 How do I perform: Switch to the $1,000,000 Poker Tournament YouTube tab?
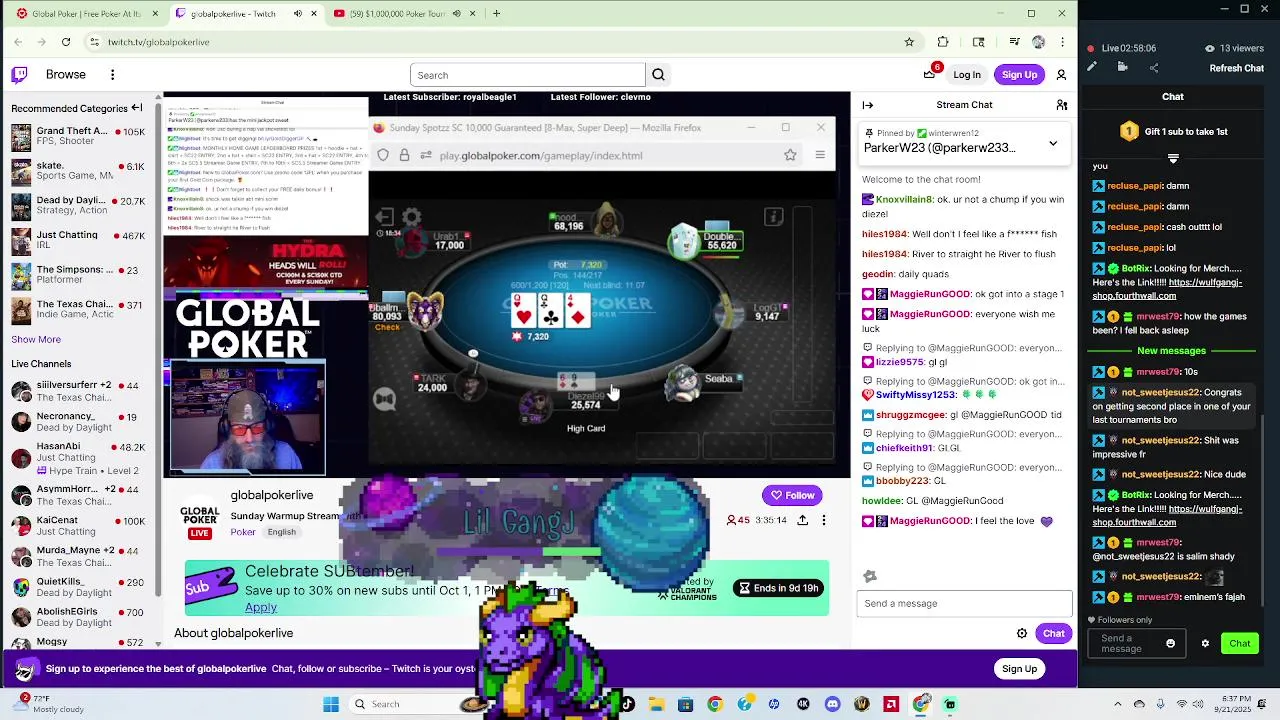point(404,14)
